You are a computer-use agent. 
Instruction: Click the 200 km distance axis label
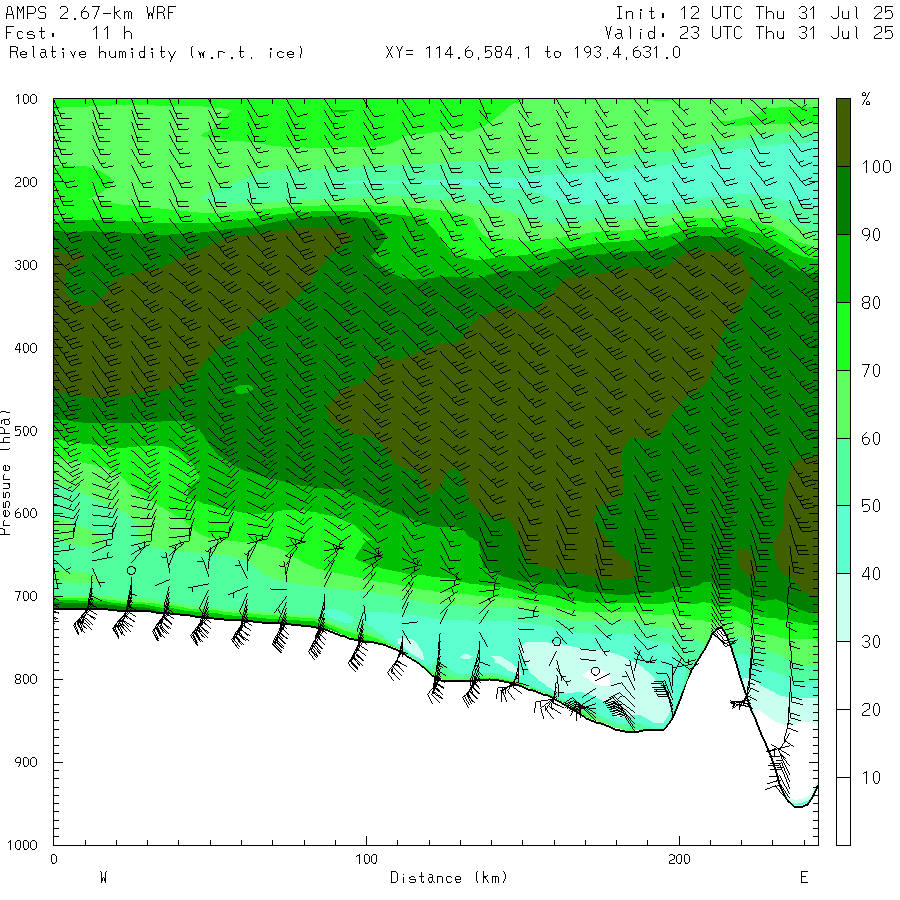[680, 859]
